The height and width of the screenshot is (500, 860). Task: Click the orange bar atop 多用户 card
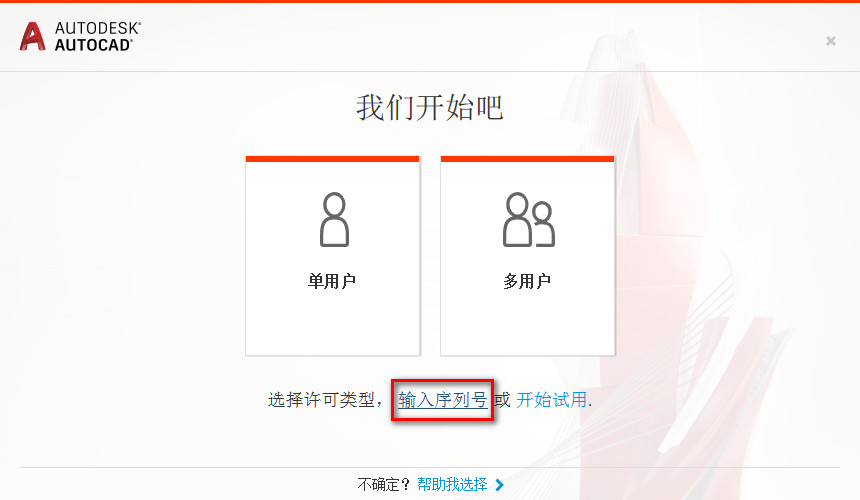(x=527, y=159)
